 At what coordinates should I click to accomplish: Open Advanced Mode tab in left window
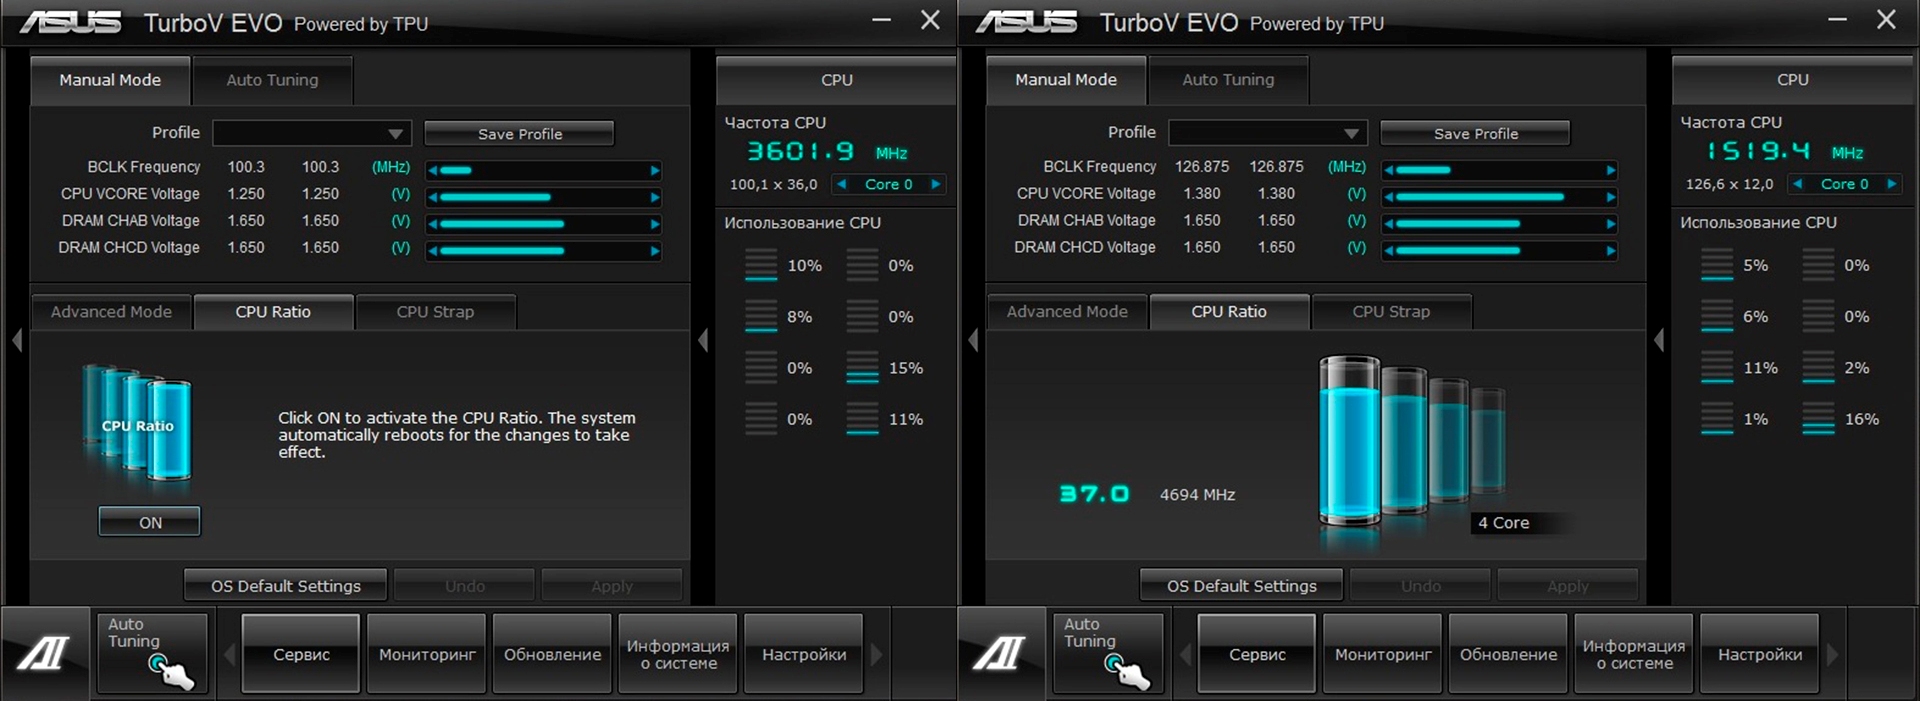coord(111,312)
